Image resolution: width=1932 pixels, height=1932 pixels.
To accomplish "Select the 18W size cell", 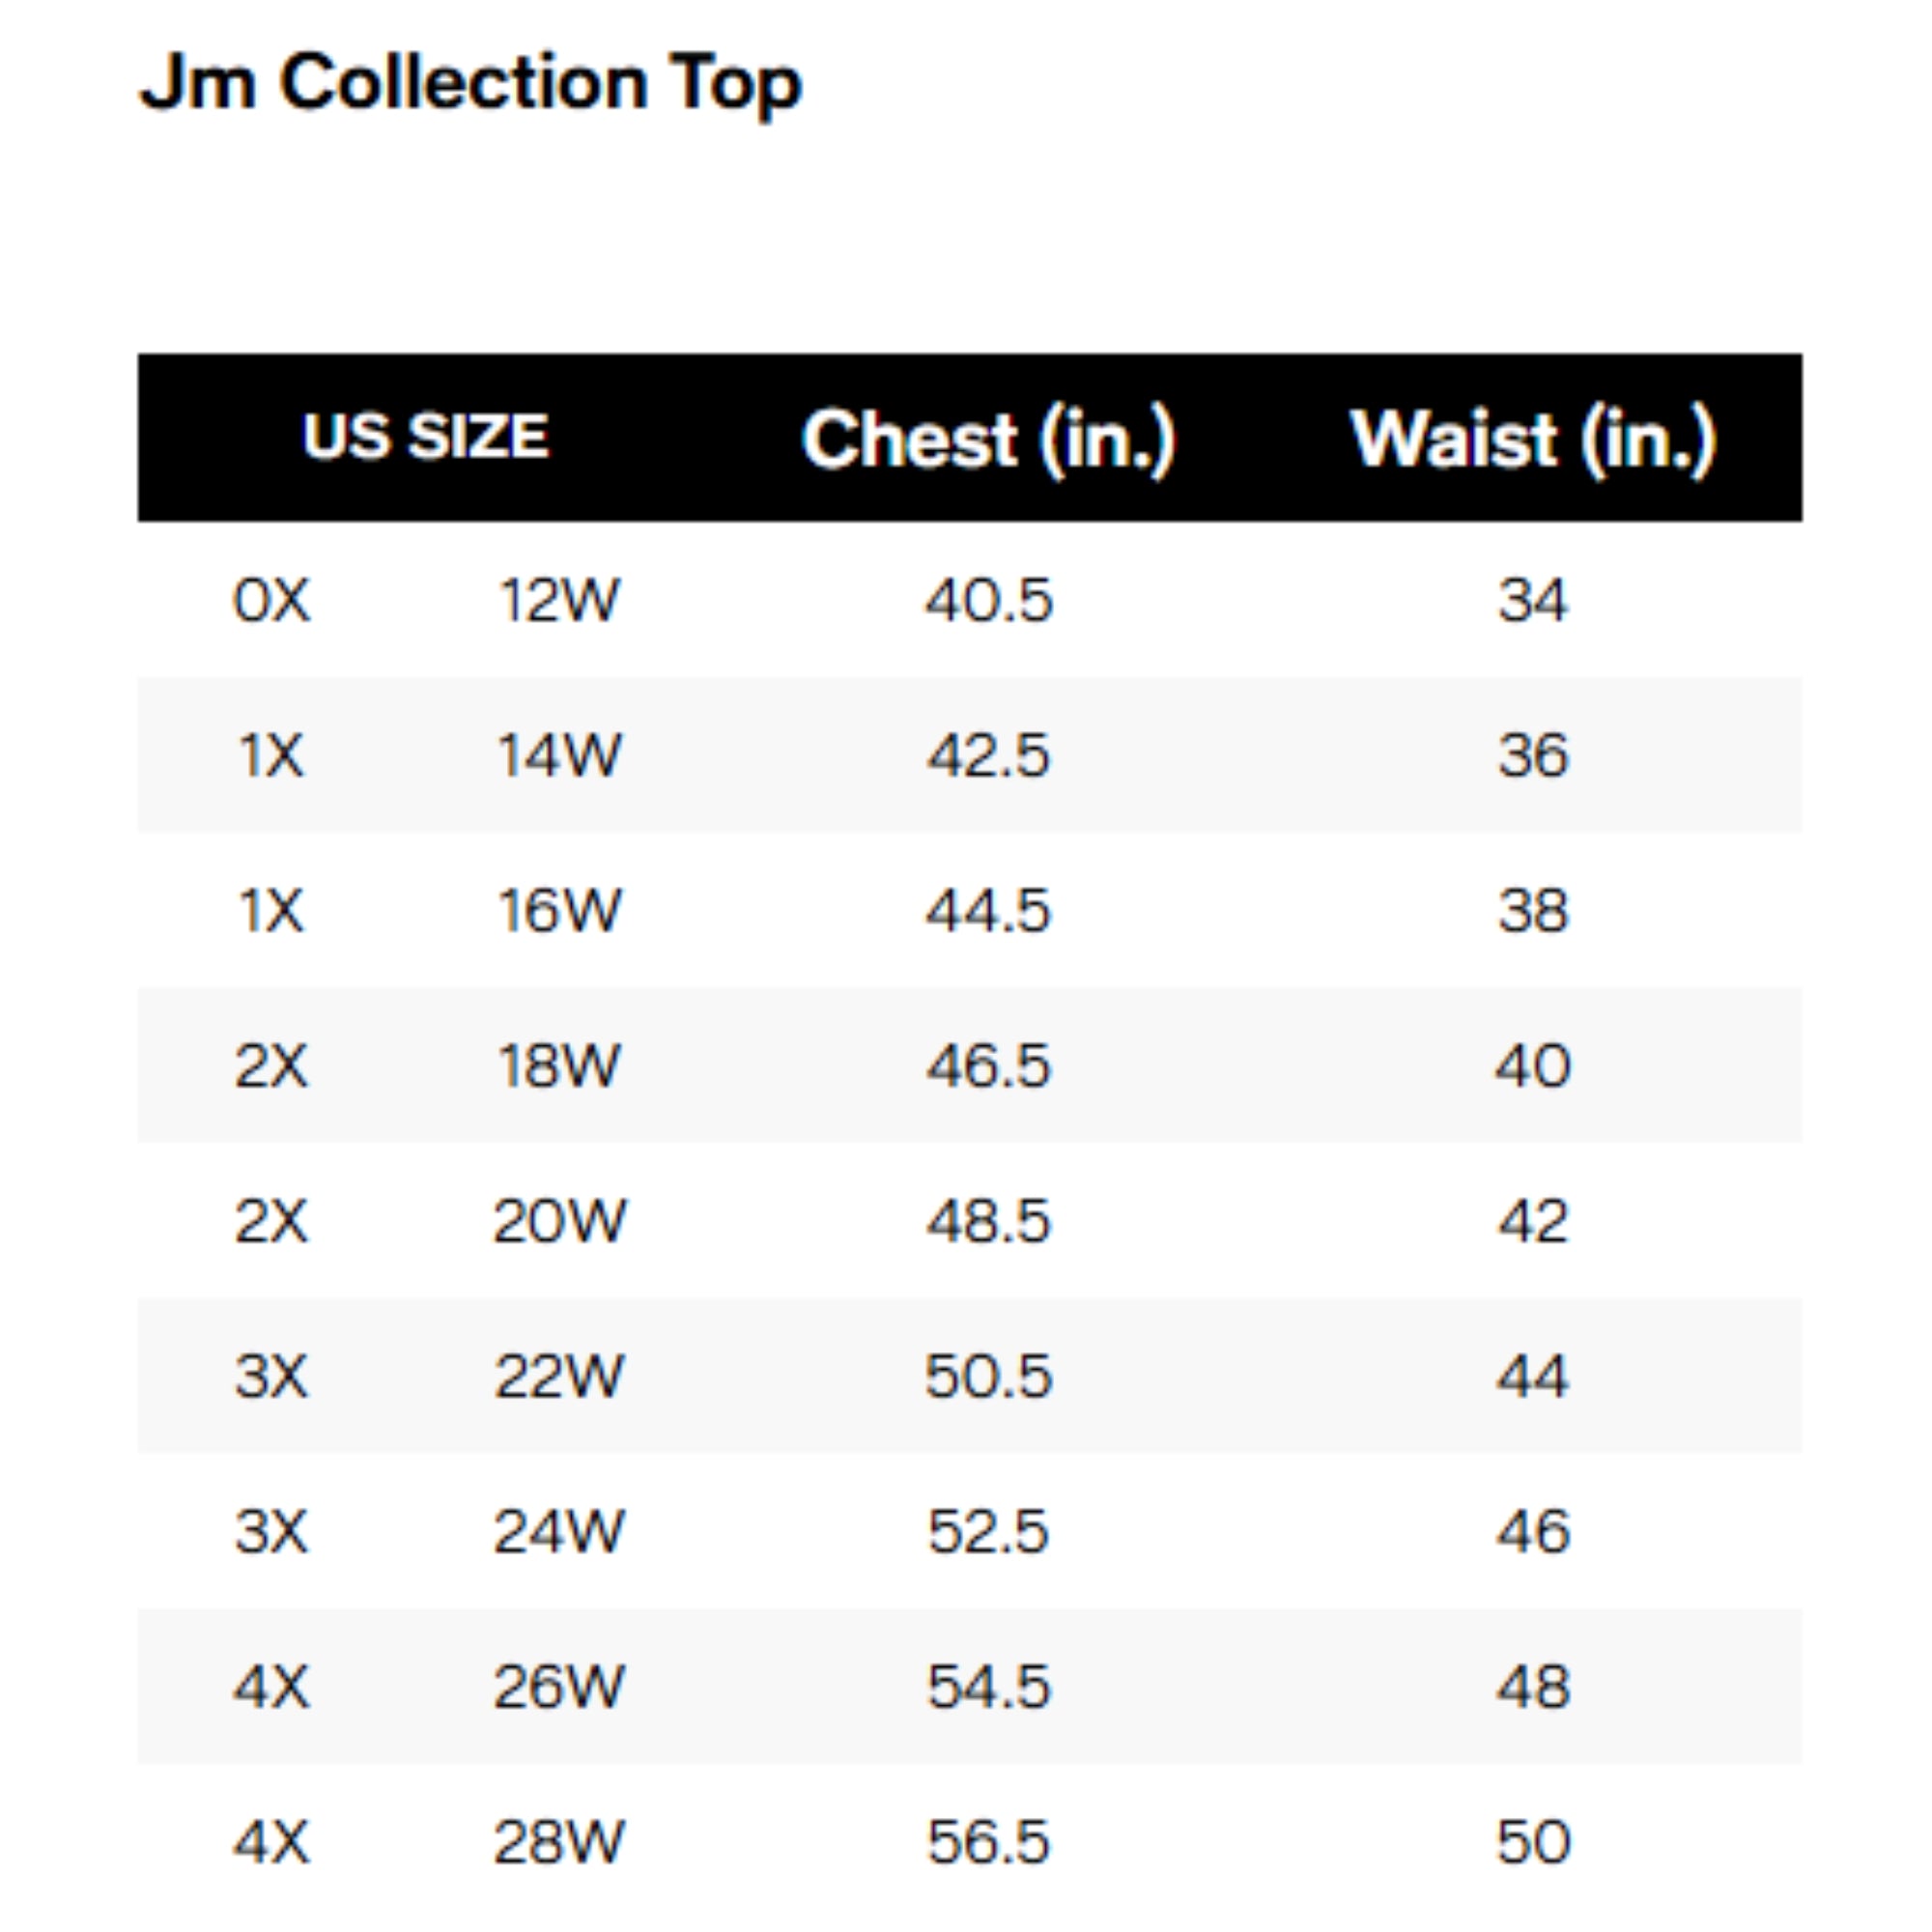I will pos(559,1066).
